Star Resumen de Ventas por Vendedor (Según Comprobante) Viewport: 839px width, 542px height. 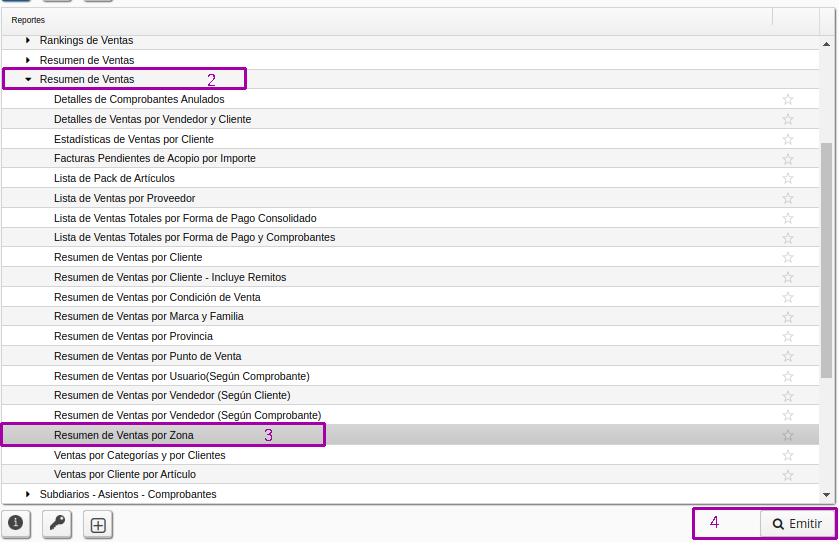(x=788, y=415)
